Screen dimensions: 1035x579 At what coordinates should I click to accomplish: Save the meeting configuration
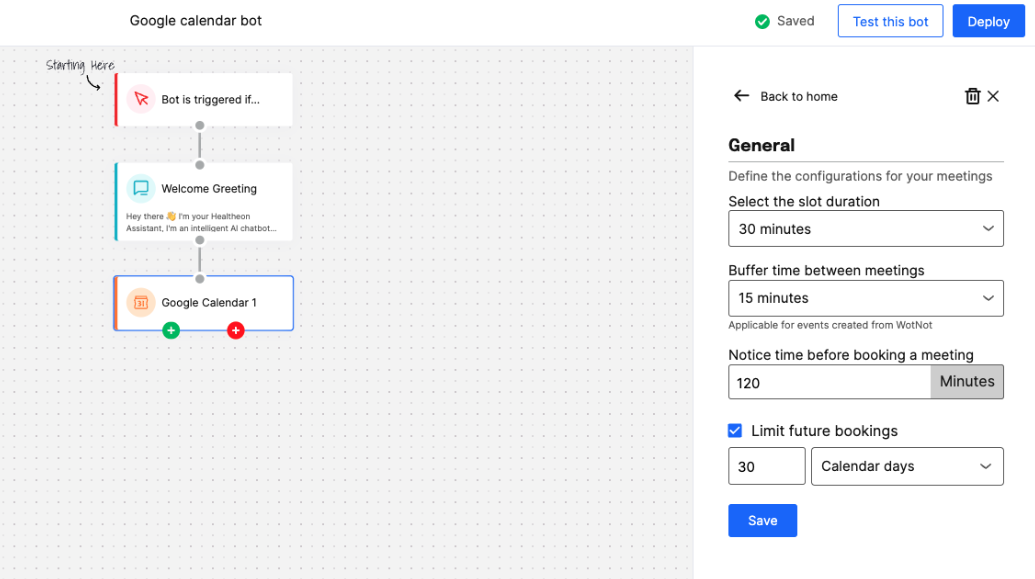click(762, 520)
